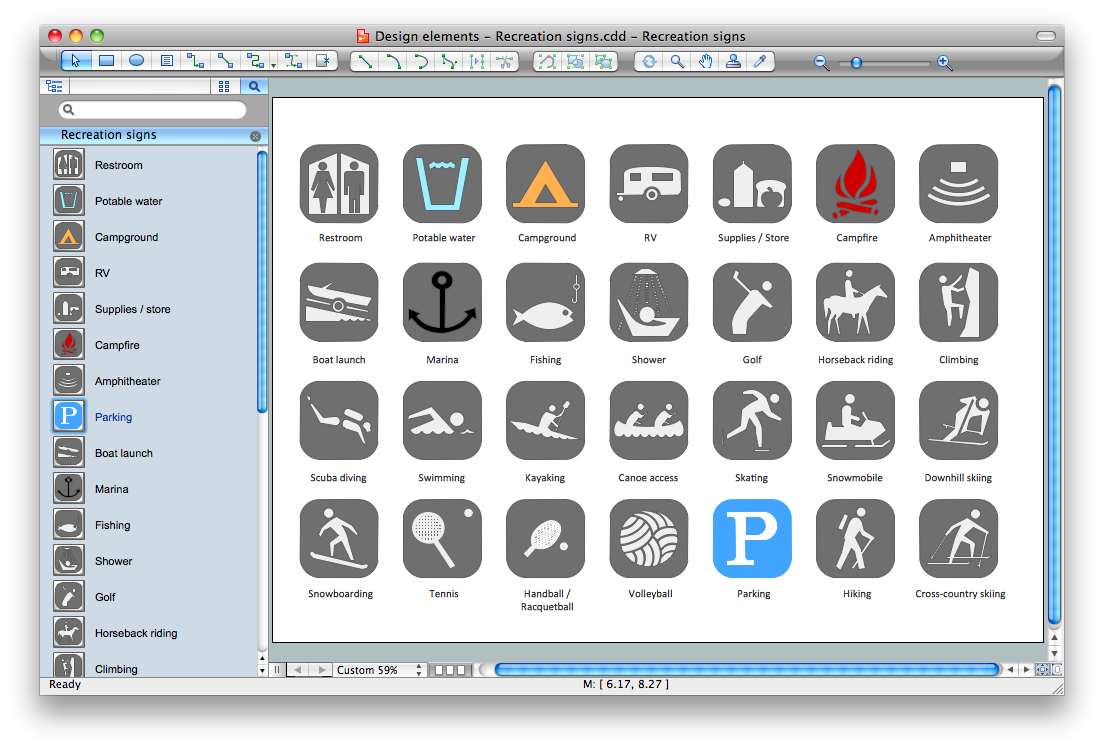1104x750 pixels.
Task: Select the Marina anchor sign in the sidebar
Action: (x=112, y=489)
